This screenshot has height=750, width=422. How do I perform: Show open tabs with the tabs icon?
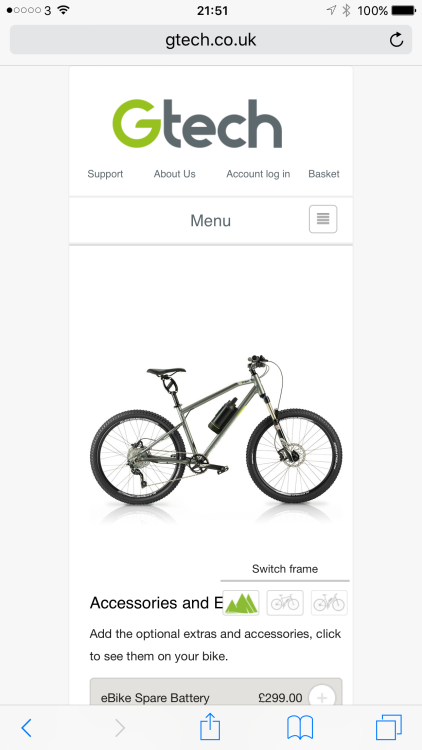[389, 728]
